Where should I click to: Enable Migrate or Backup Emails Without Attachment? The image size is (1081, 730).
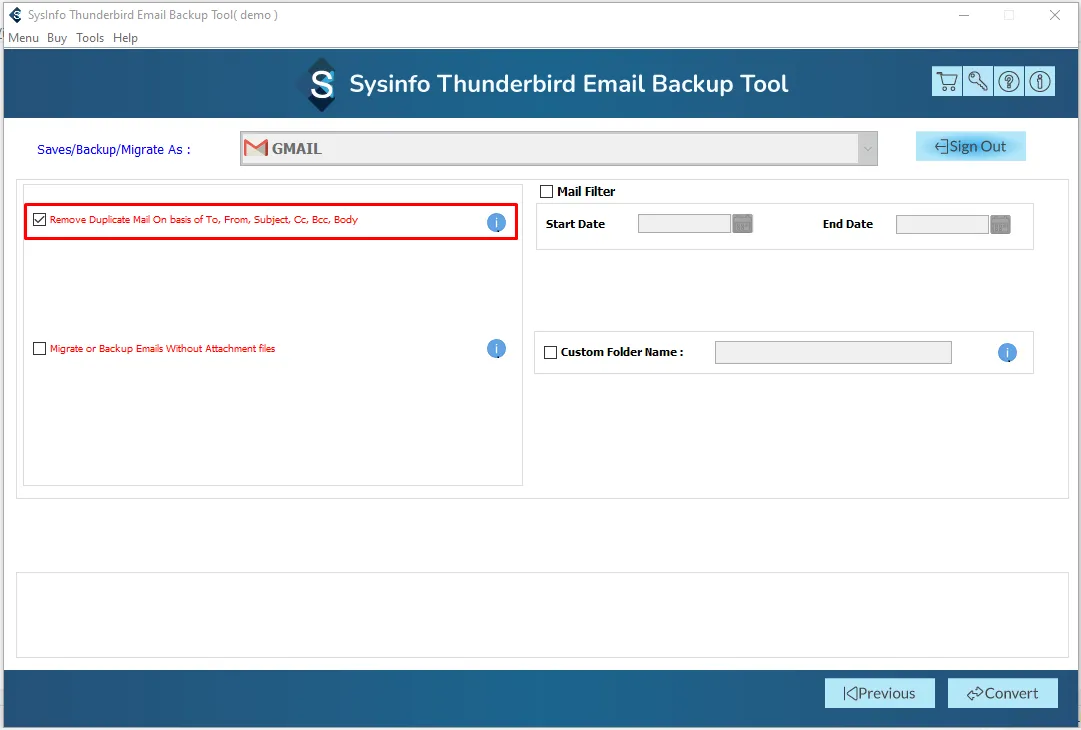pyautogui.click(x=39, y=348)
